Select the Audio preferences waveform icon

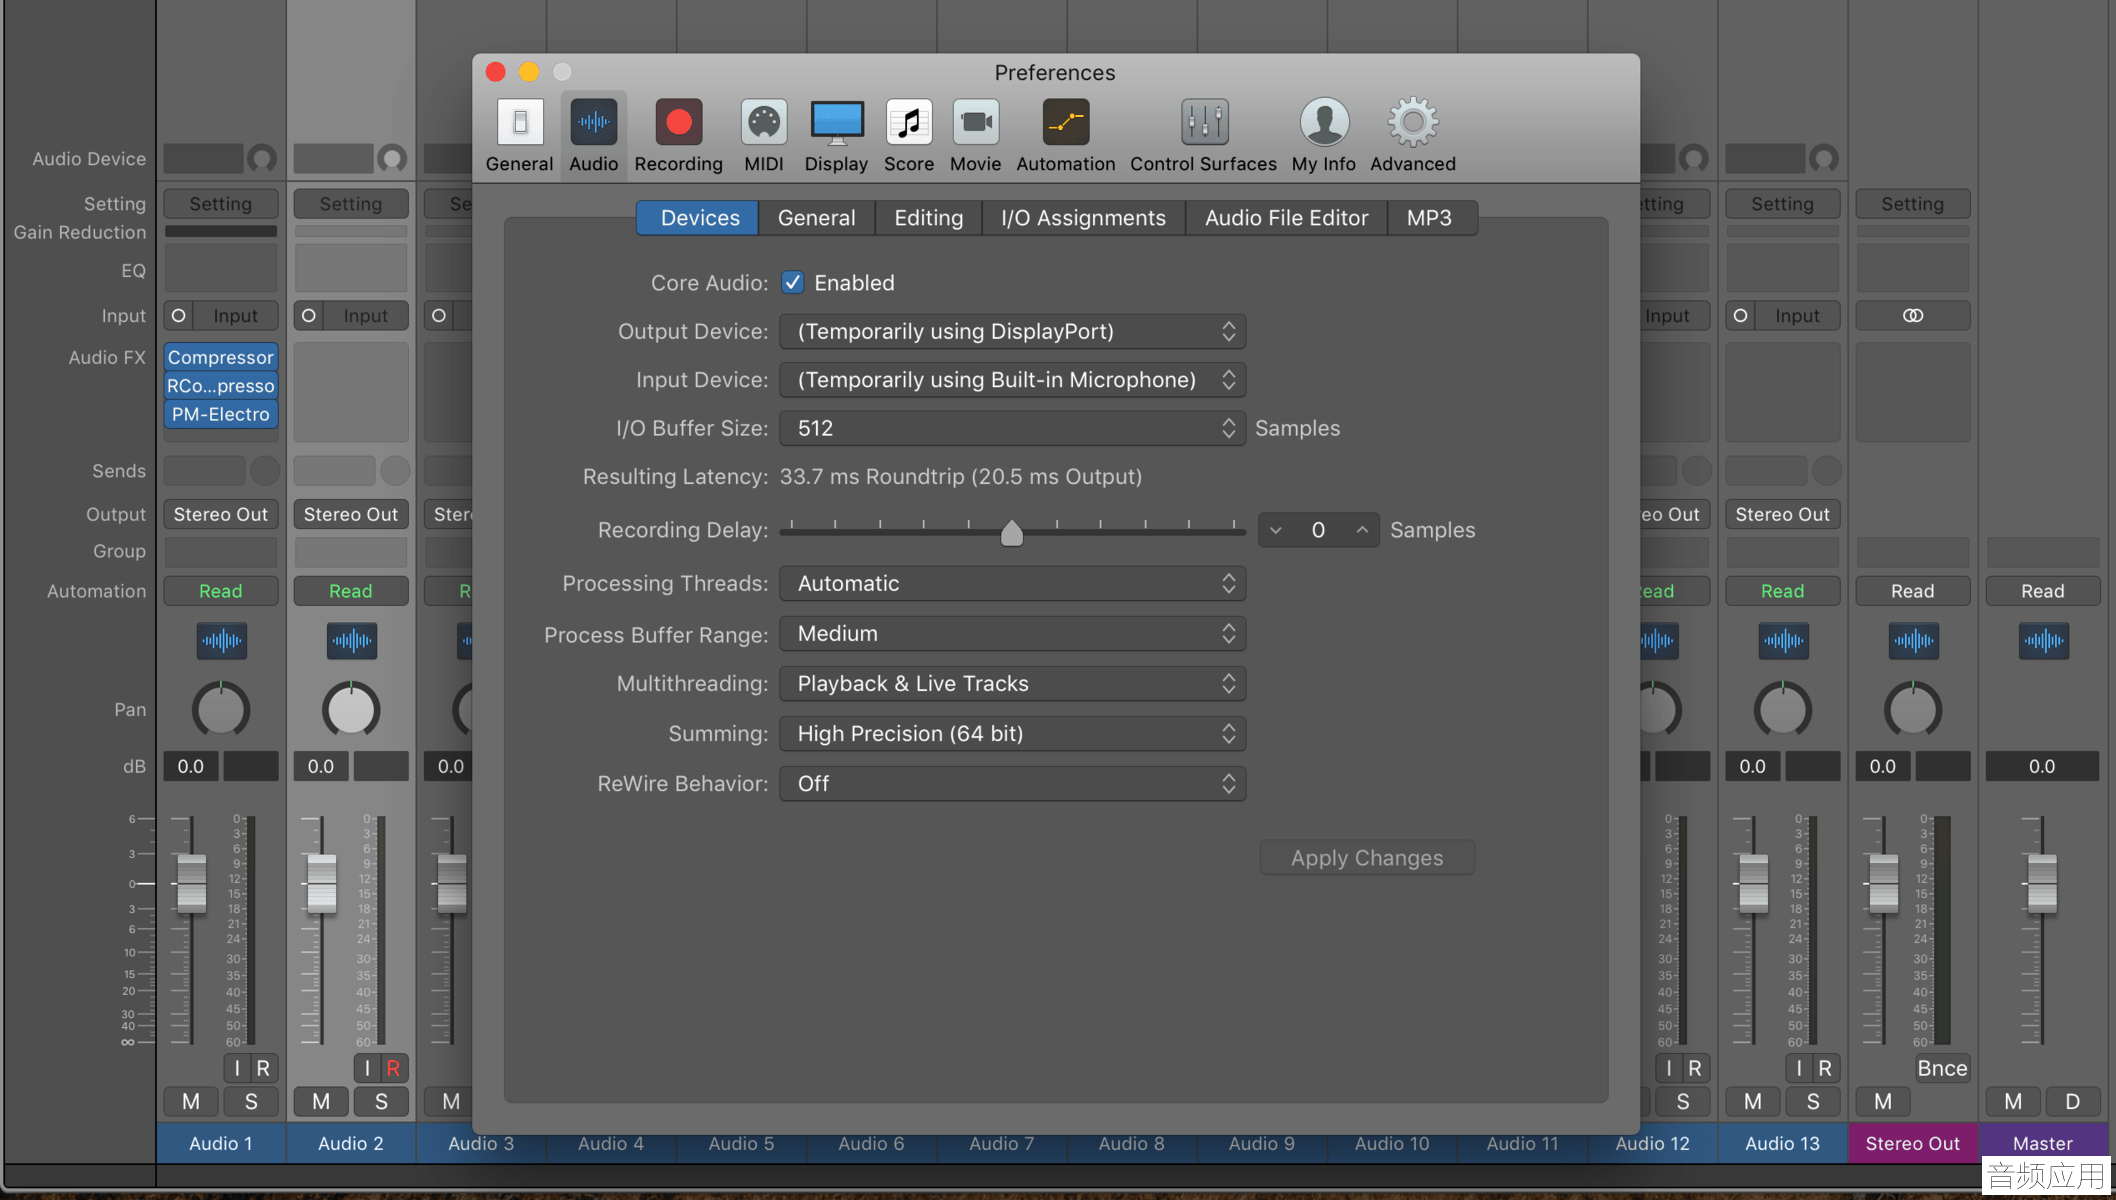point(594,123)
